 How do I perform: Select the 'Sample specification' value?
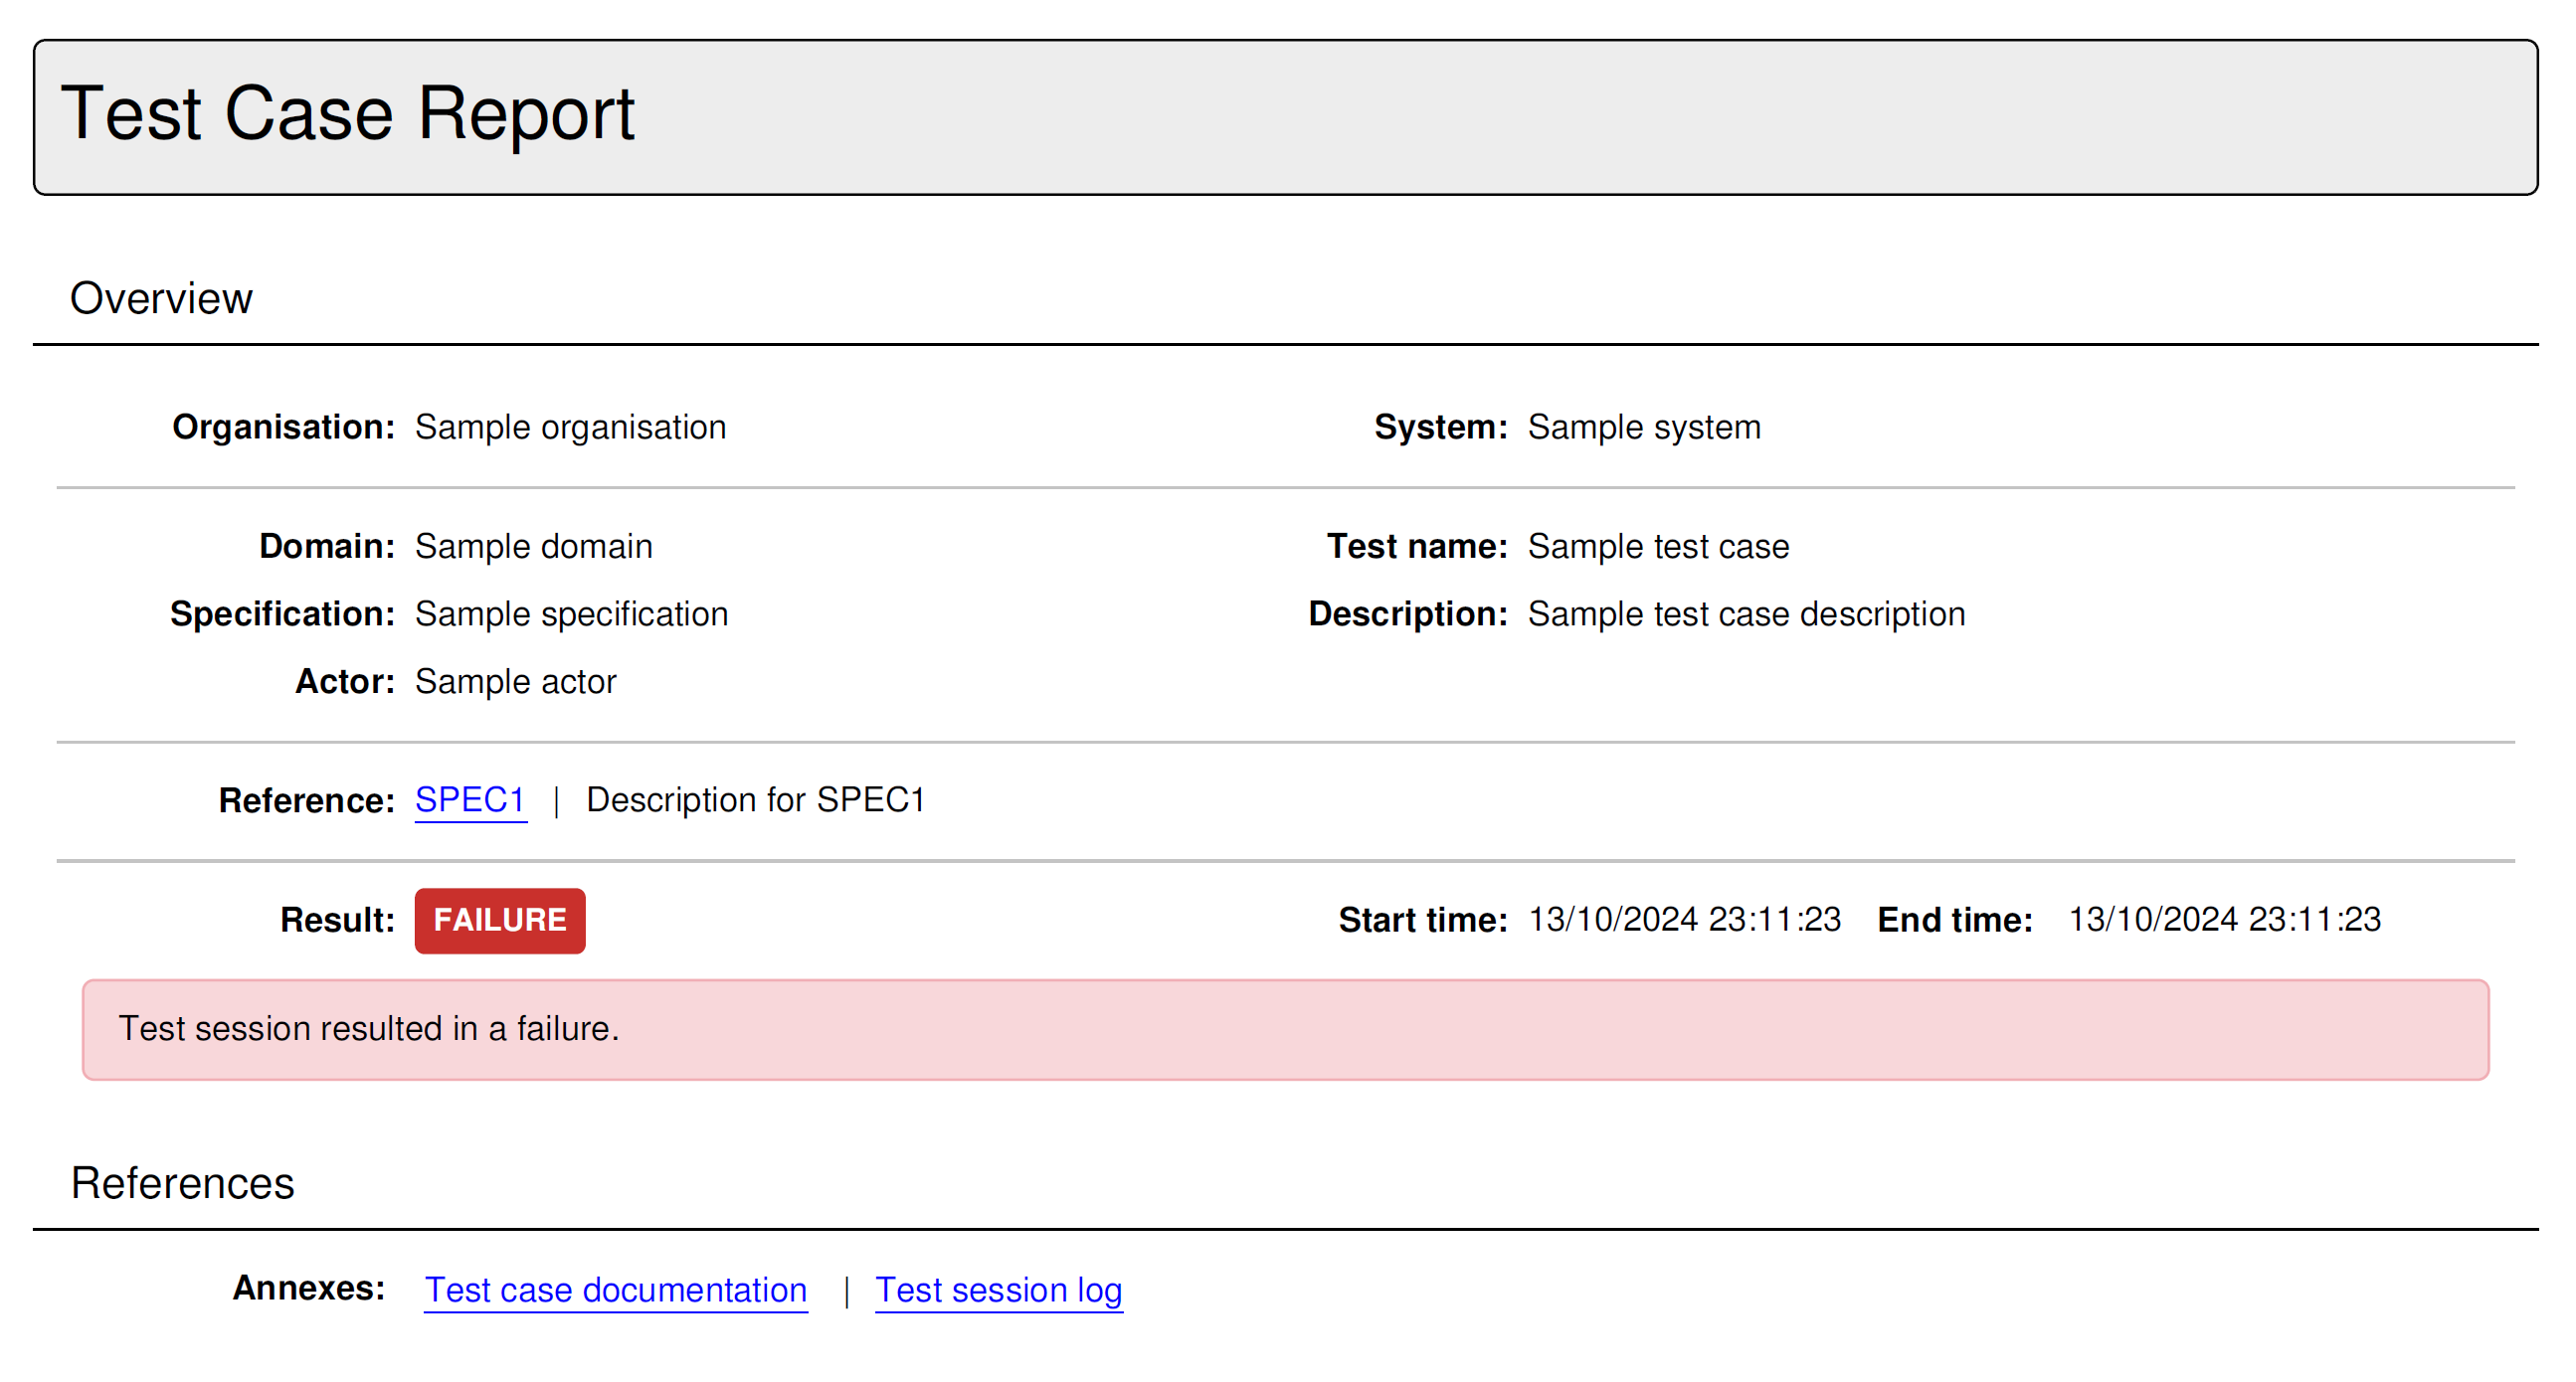572,614
